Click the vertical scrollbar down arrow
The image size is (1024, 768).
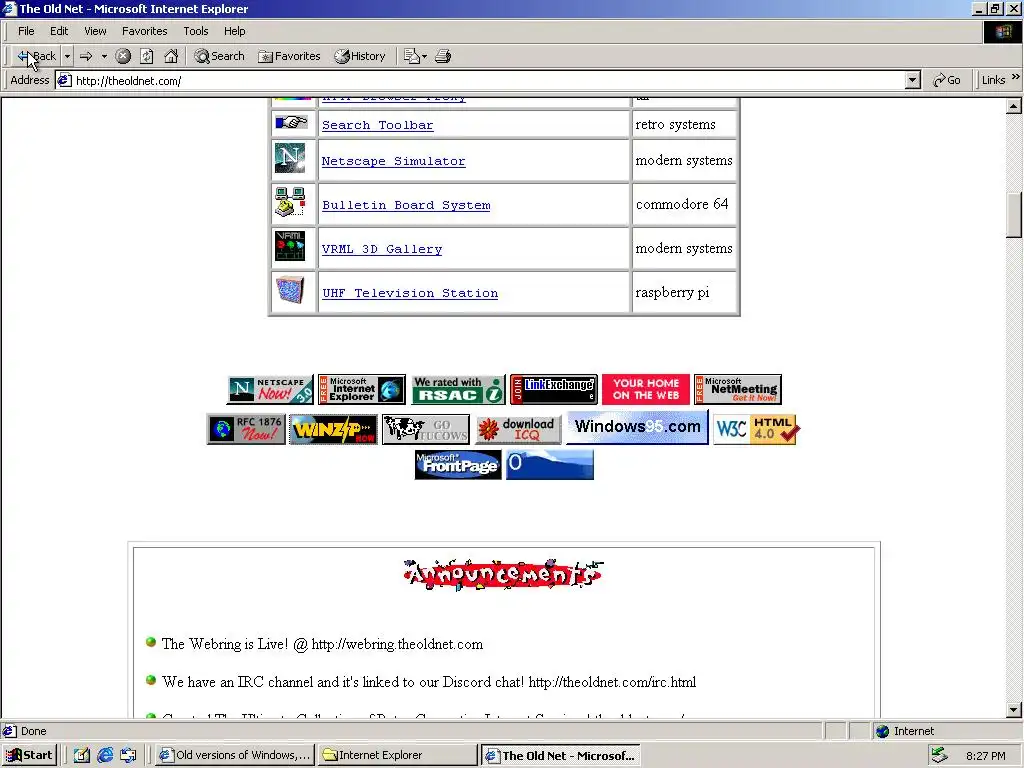(x=1014, y=710)
